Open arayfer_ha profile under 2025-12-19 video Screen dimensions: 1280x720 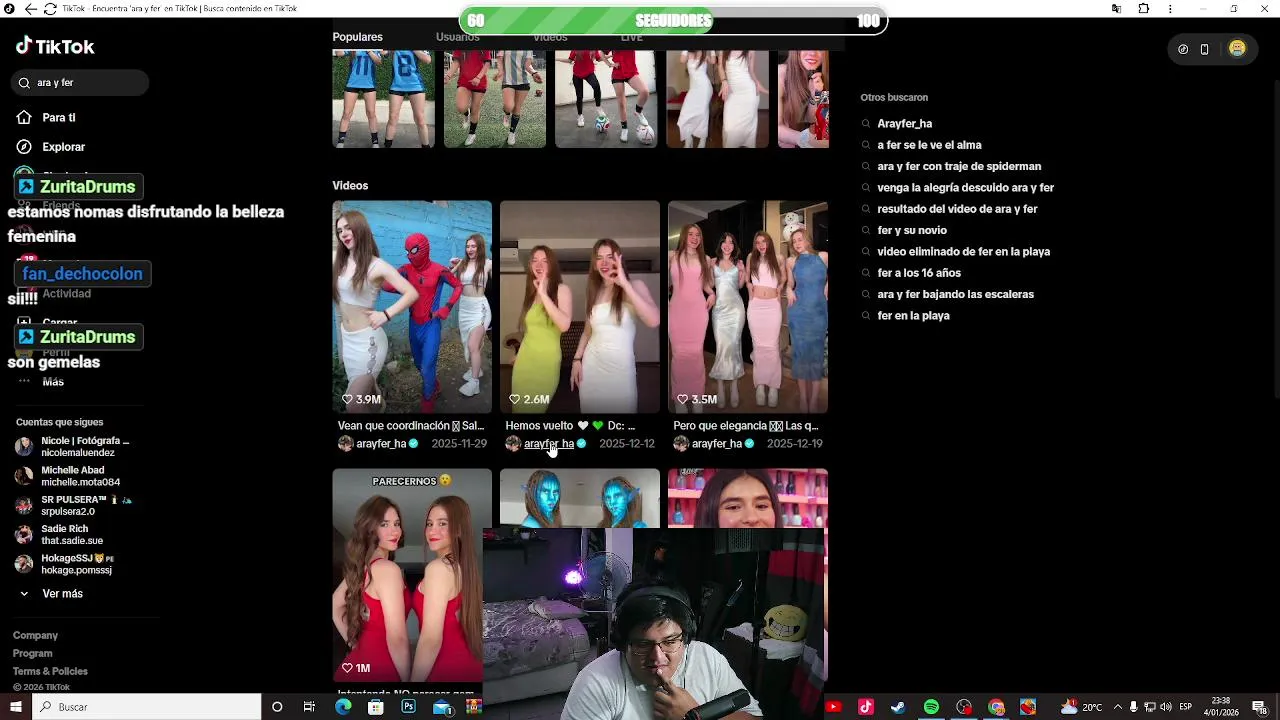[x=716, y=444]
